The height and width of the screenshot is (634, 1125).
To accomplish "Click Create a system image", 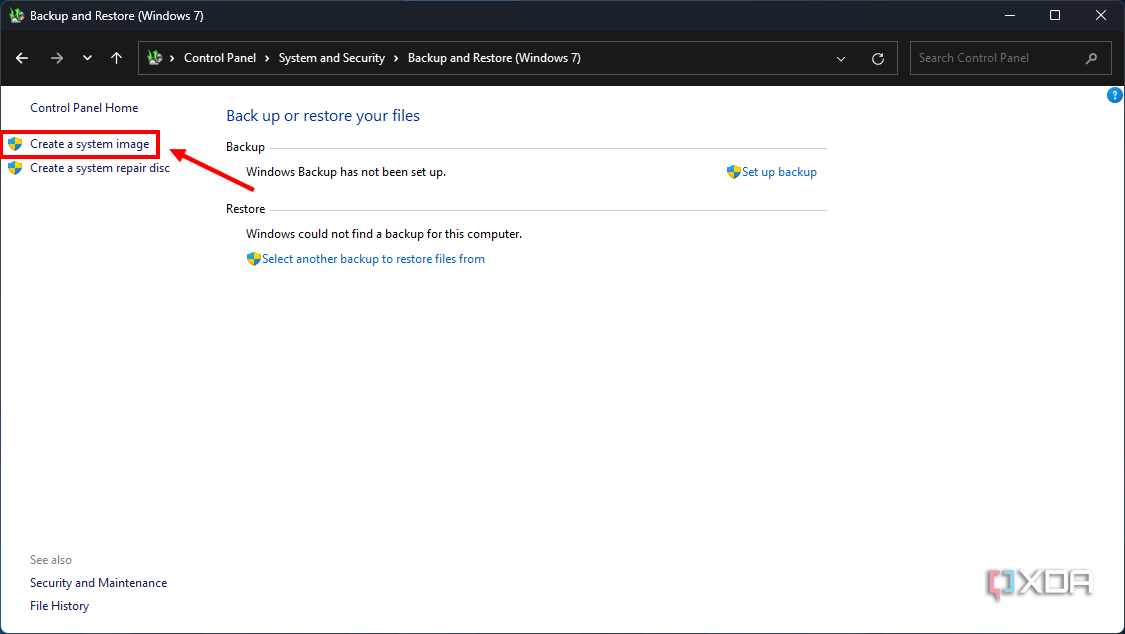I will pos(90,144).
